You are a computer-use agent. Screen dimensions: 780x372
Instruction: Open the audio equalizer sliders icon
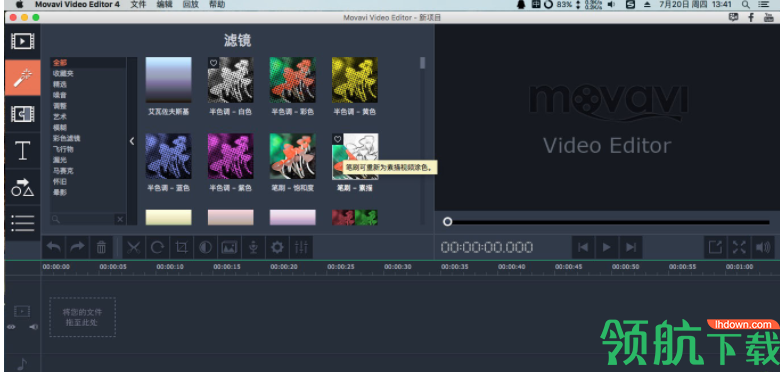(301, 247)
